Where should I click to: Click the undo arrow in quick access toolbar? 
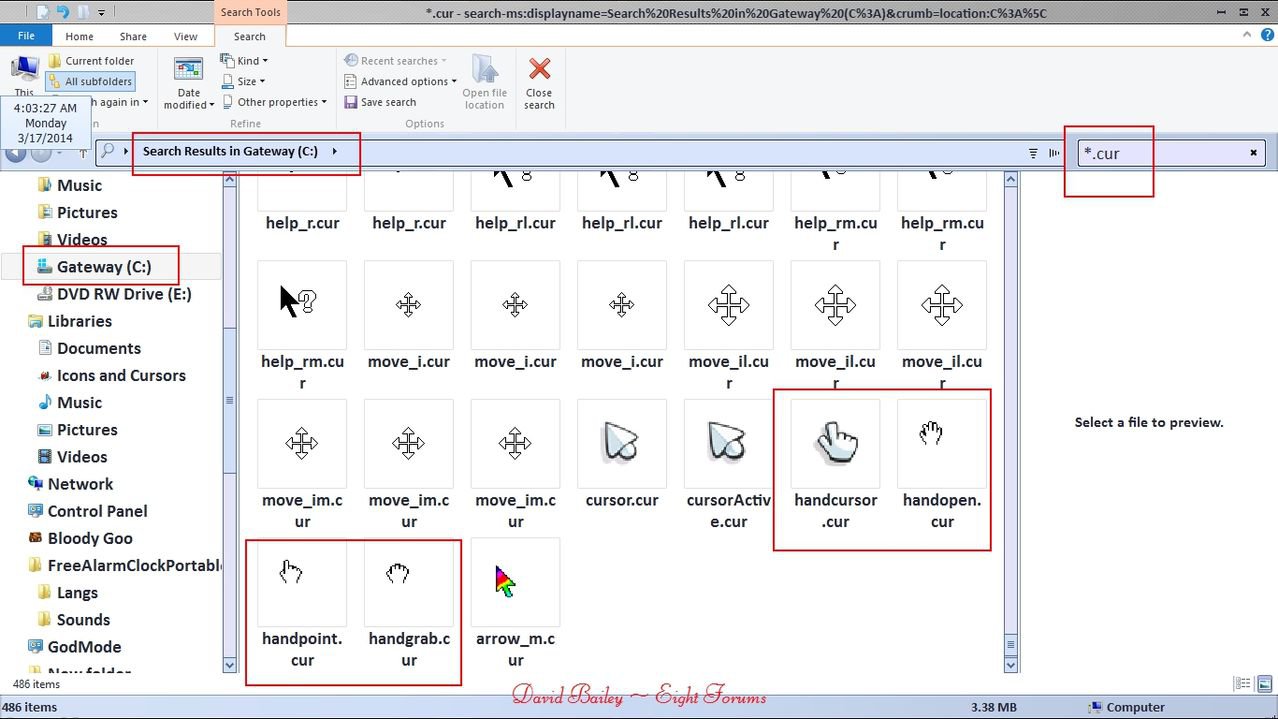click(62, 12)
